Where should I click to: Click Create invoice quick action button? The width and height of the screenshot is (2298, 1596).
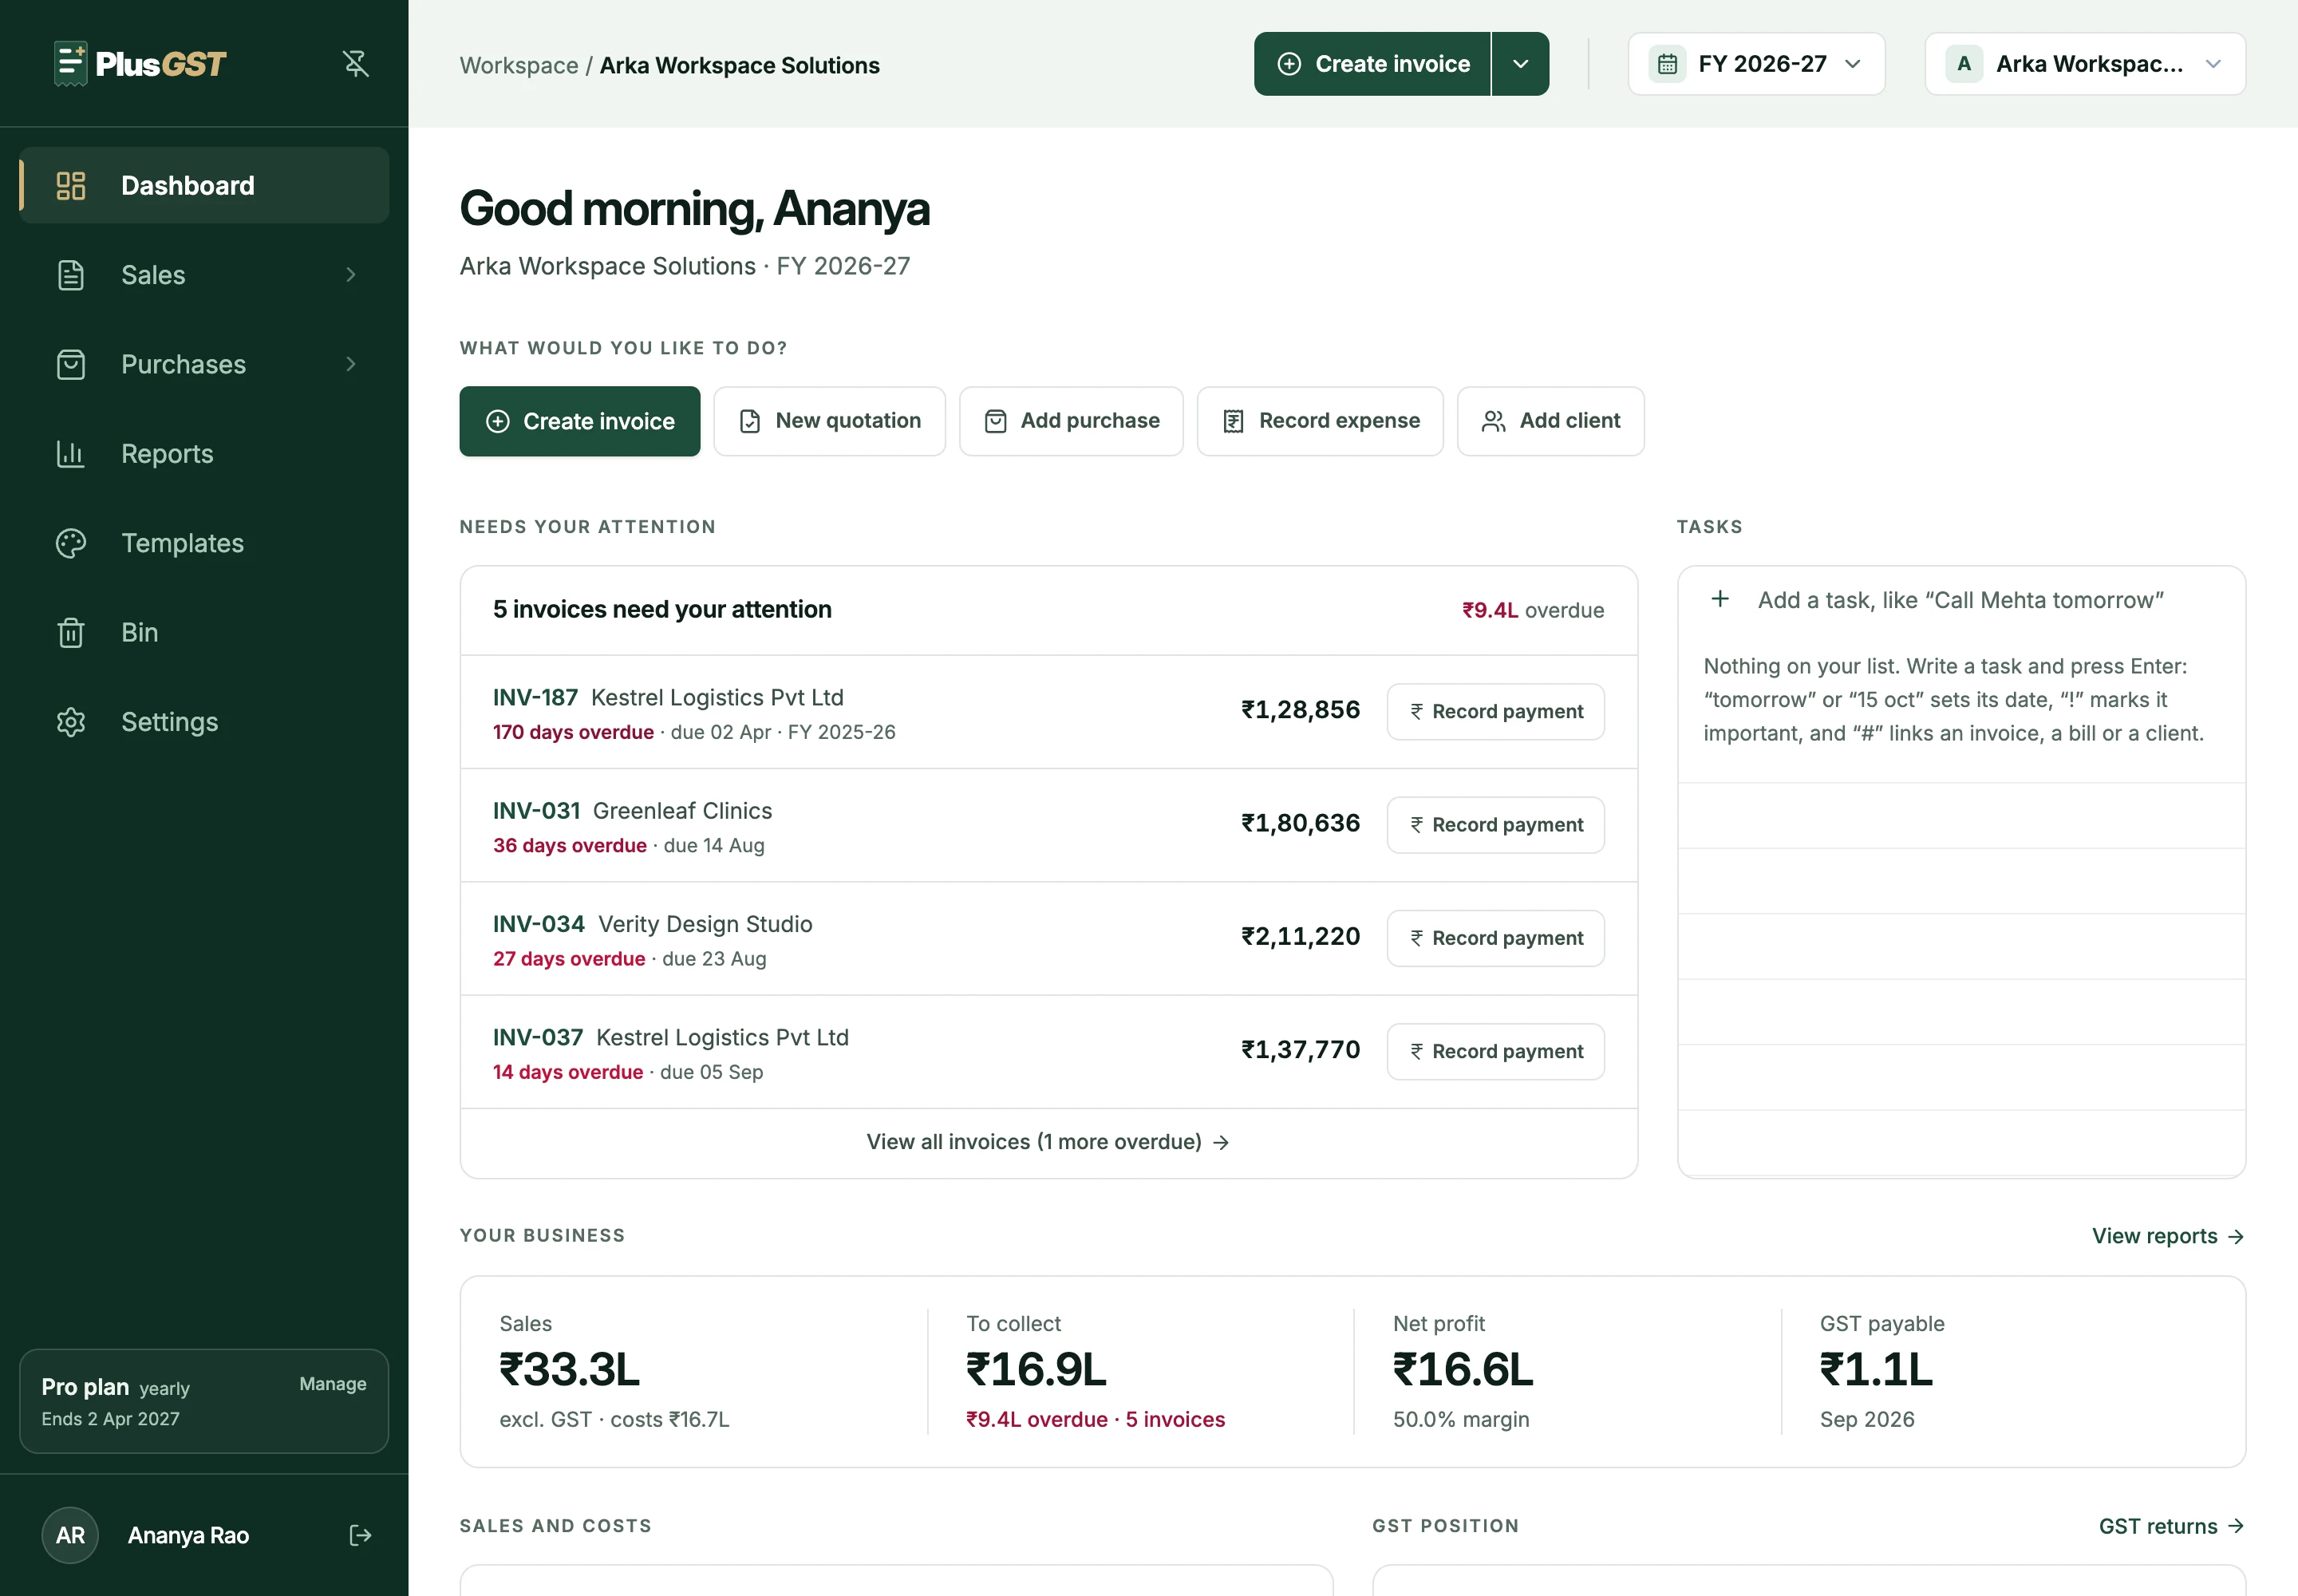pos(580,421)
